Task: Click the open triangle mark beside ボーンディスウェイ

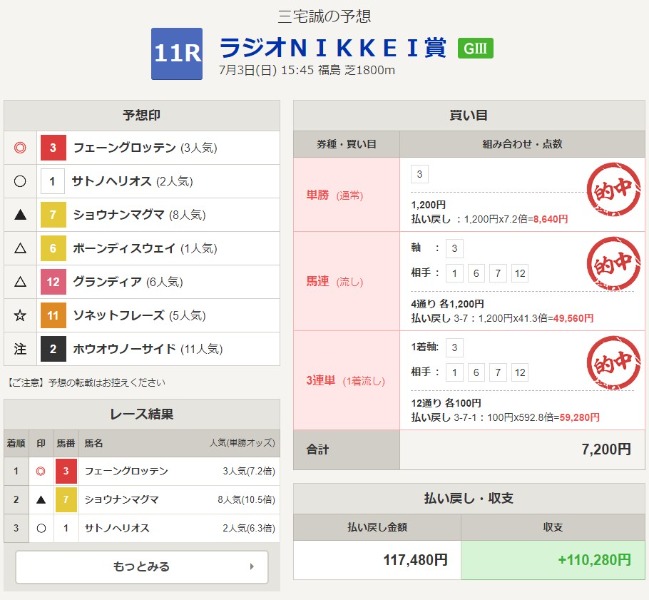Action: (x=20, y=248)
